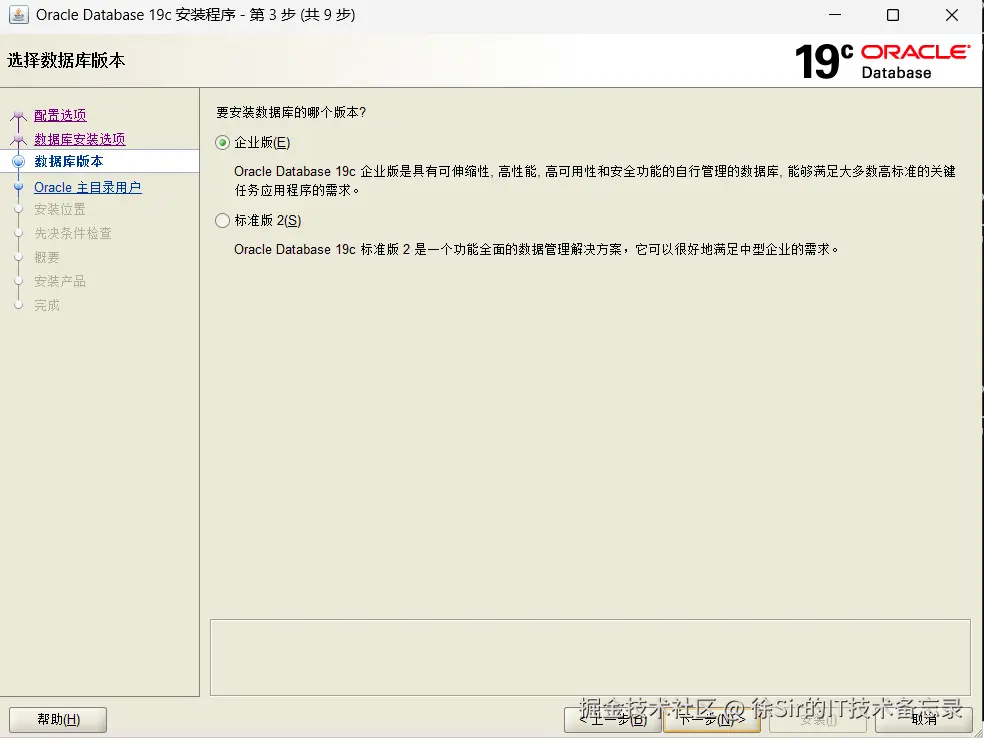Click the enterprise edition description paragraph

(x=595, y=180)
